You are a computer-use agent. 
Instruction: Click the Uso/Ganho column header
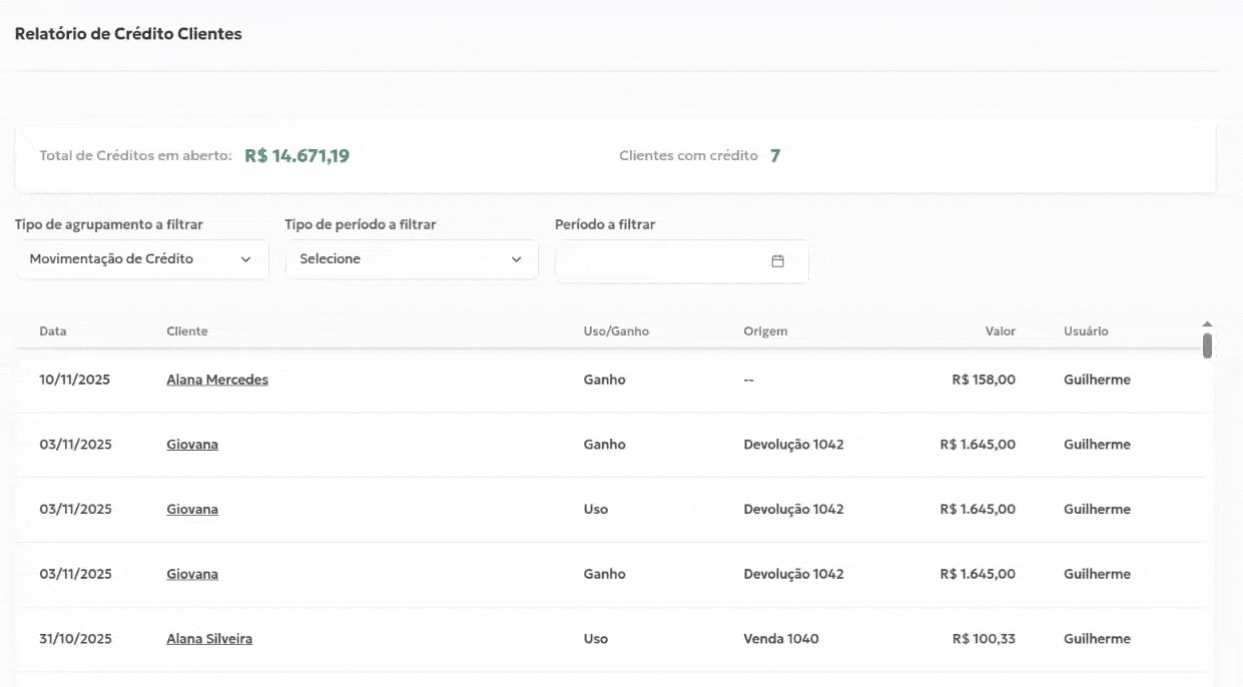click(x=616, y=332)
